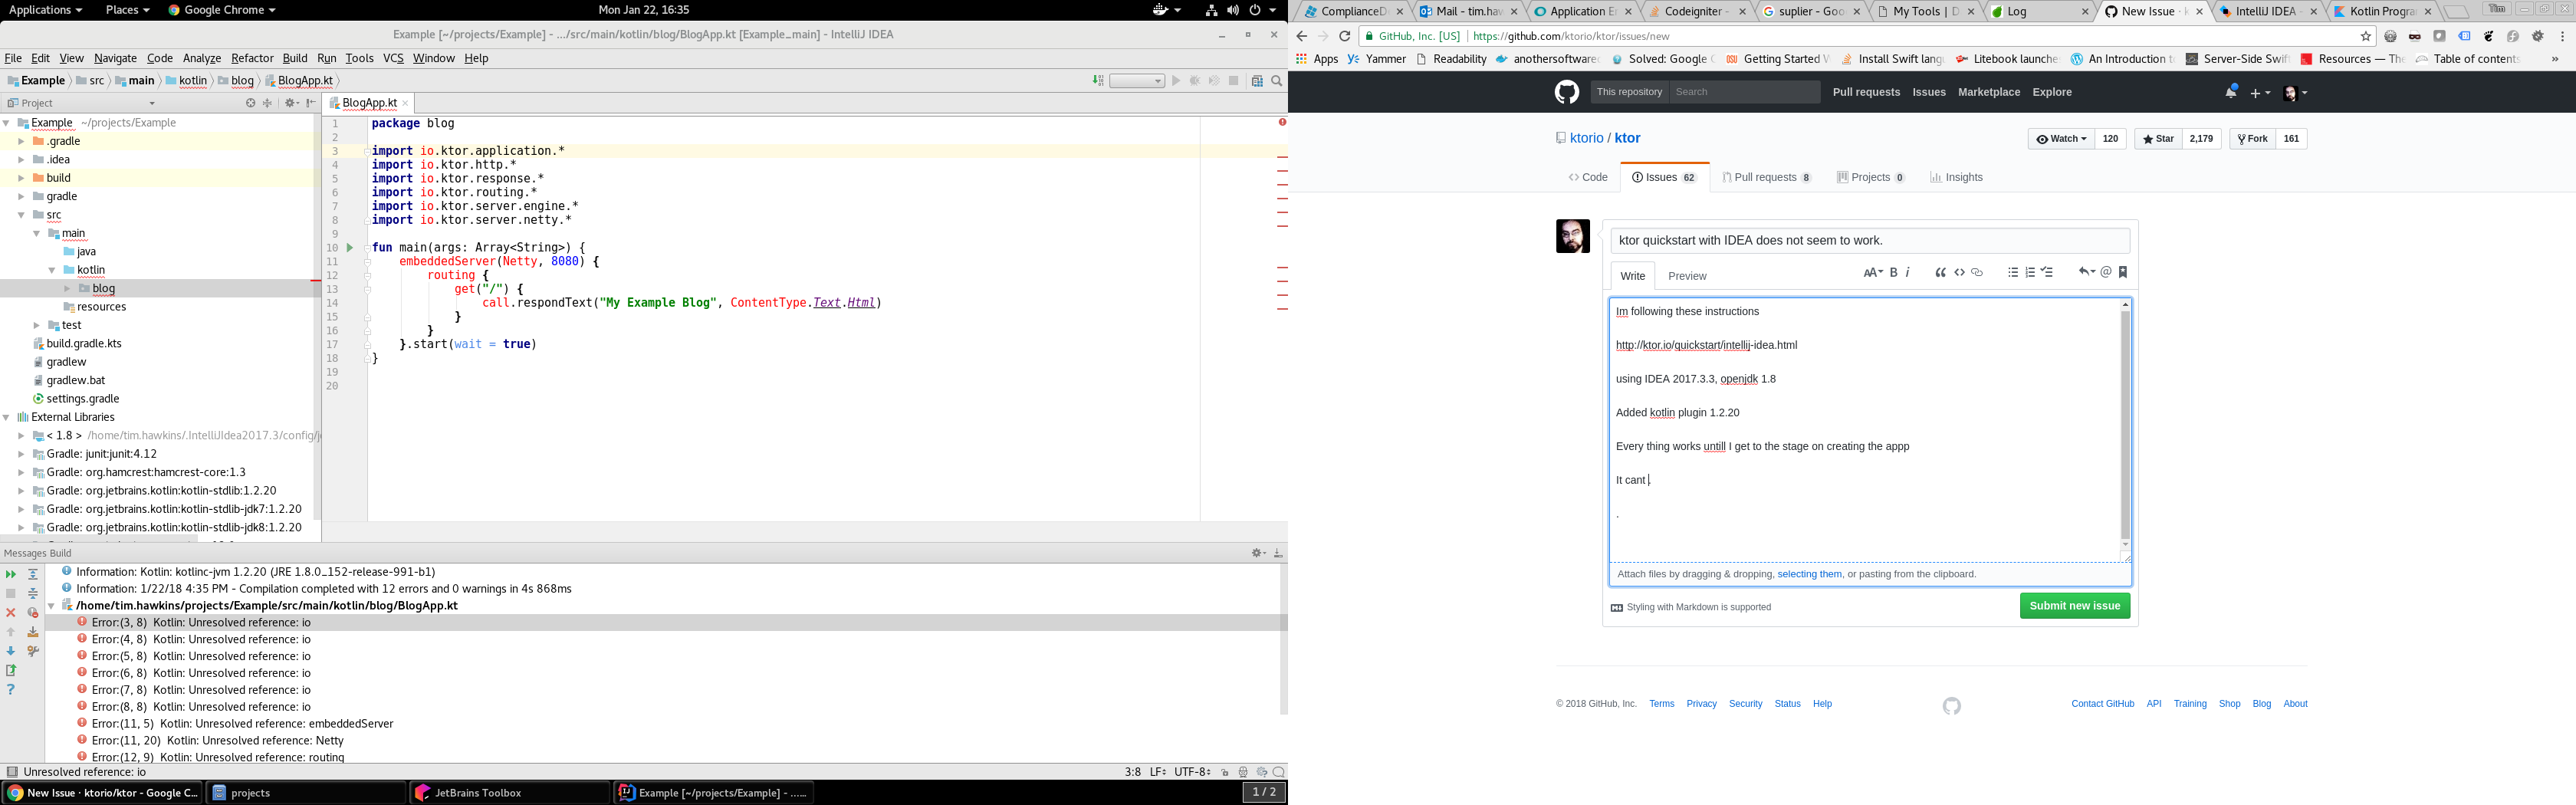Apply bold formatting in the issue editor

click(1892, 272)
